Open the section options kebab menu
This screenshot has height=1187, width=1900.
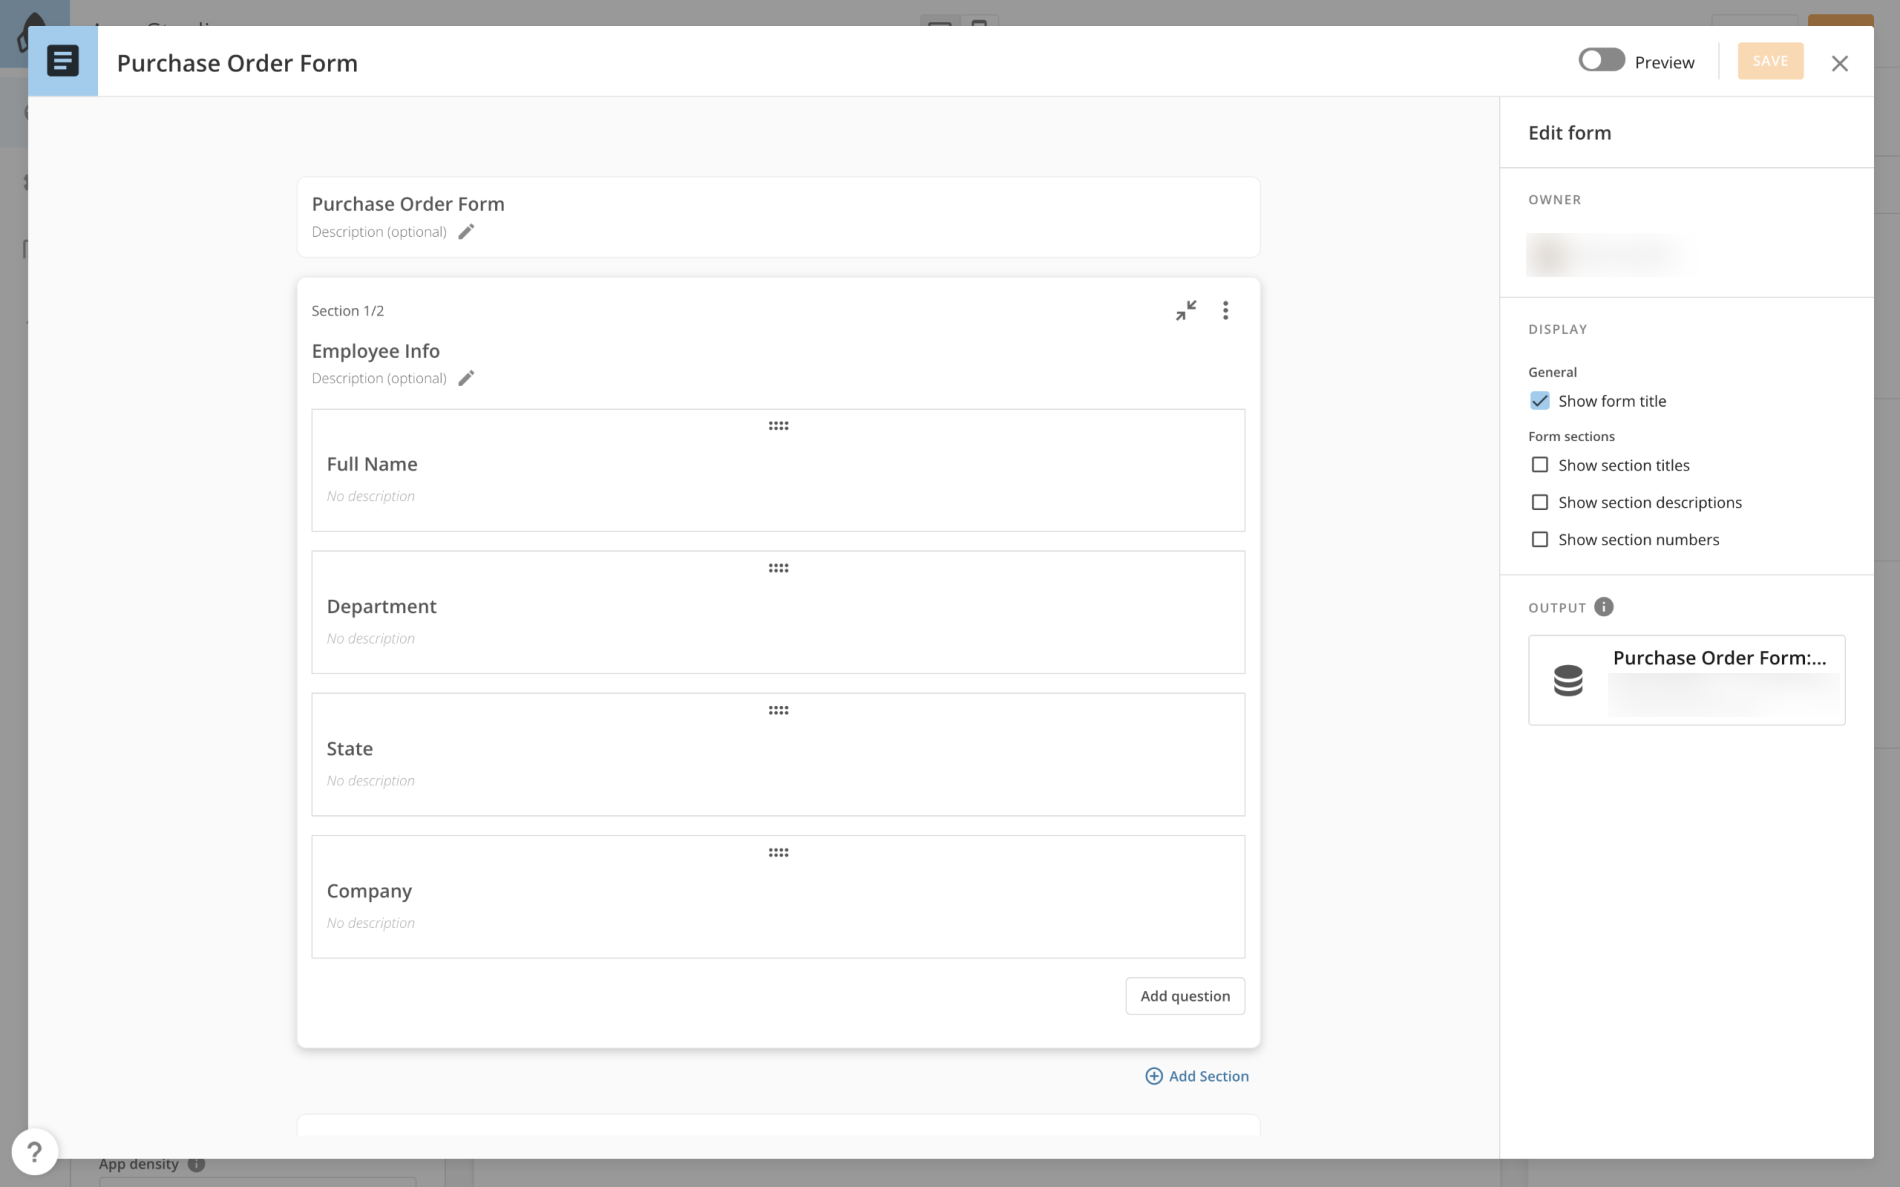click(x=1225, y=310)
